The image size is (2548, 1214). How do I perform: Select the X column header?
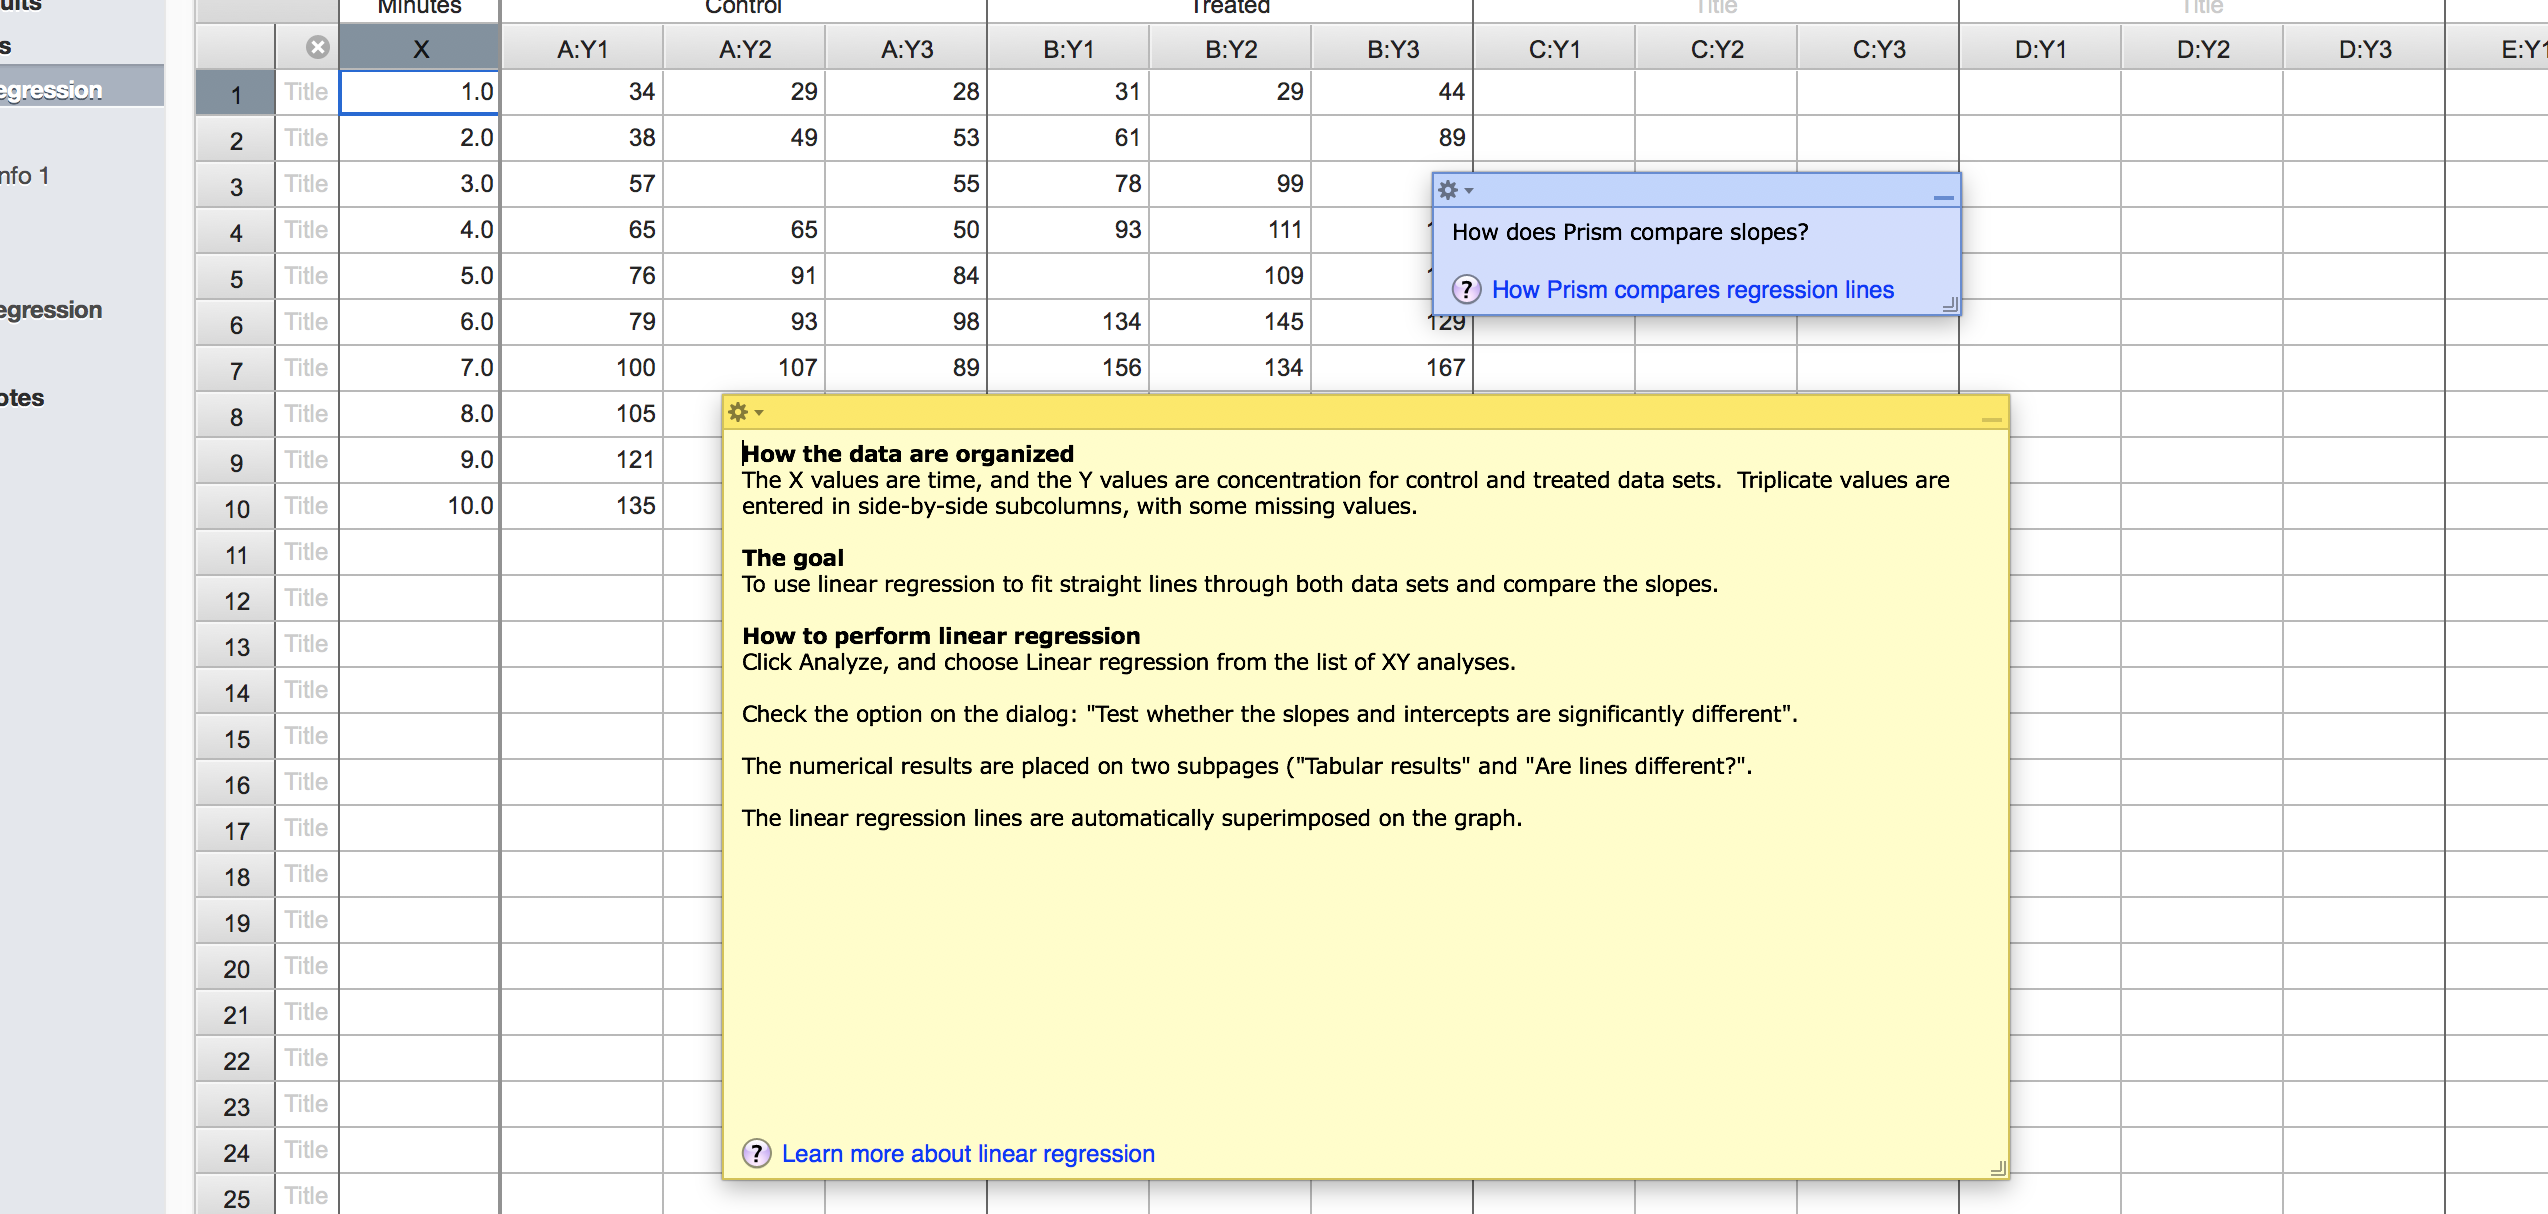(x=420, y=48)
